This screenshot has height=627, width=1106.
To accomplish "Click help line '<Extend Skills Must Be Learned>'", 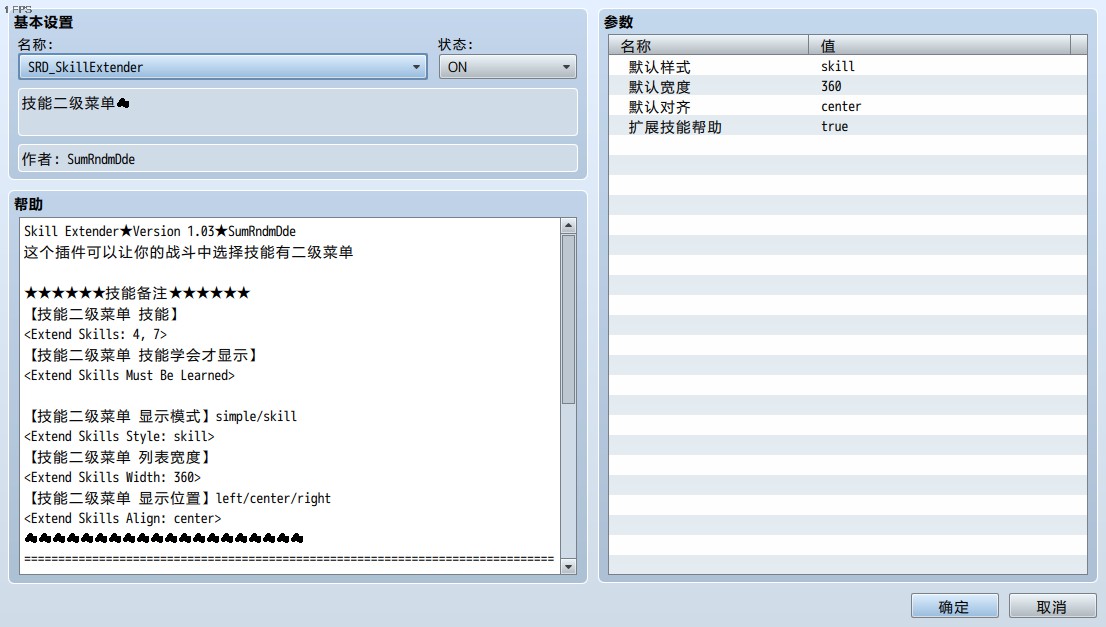I will tap(129, 375).
